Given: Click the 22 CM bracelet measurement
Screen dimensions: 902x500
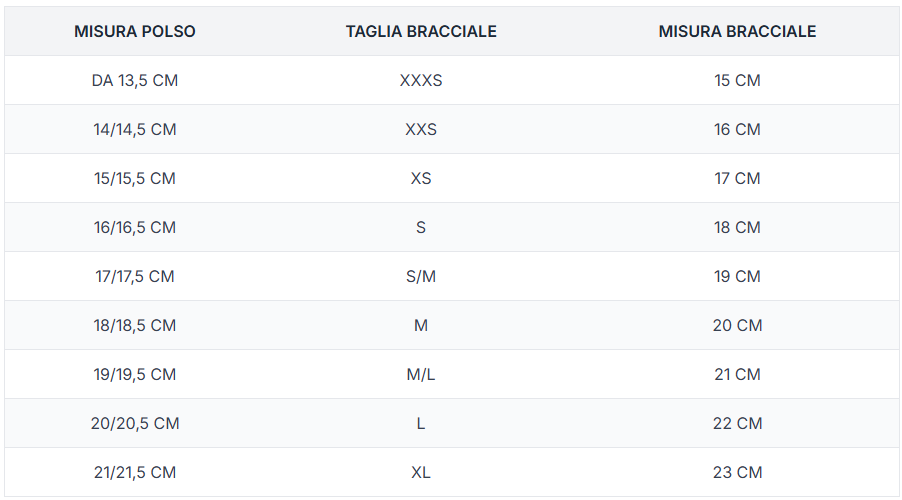Looking at the screenshot, I should coord(737,423).
